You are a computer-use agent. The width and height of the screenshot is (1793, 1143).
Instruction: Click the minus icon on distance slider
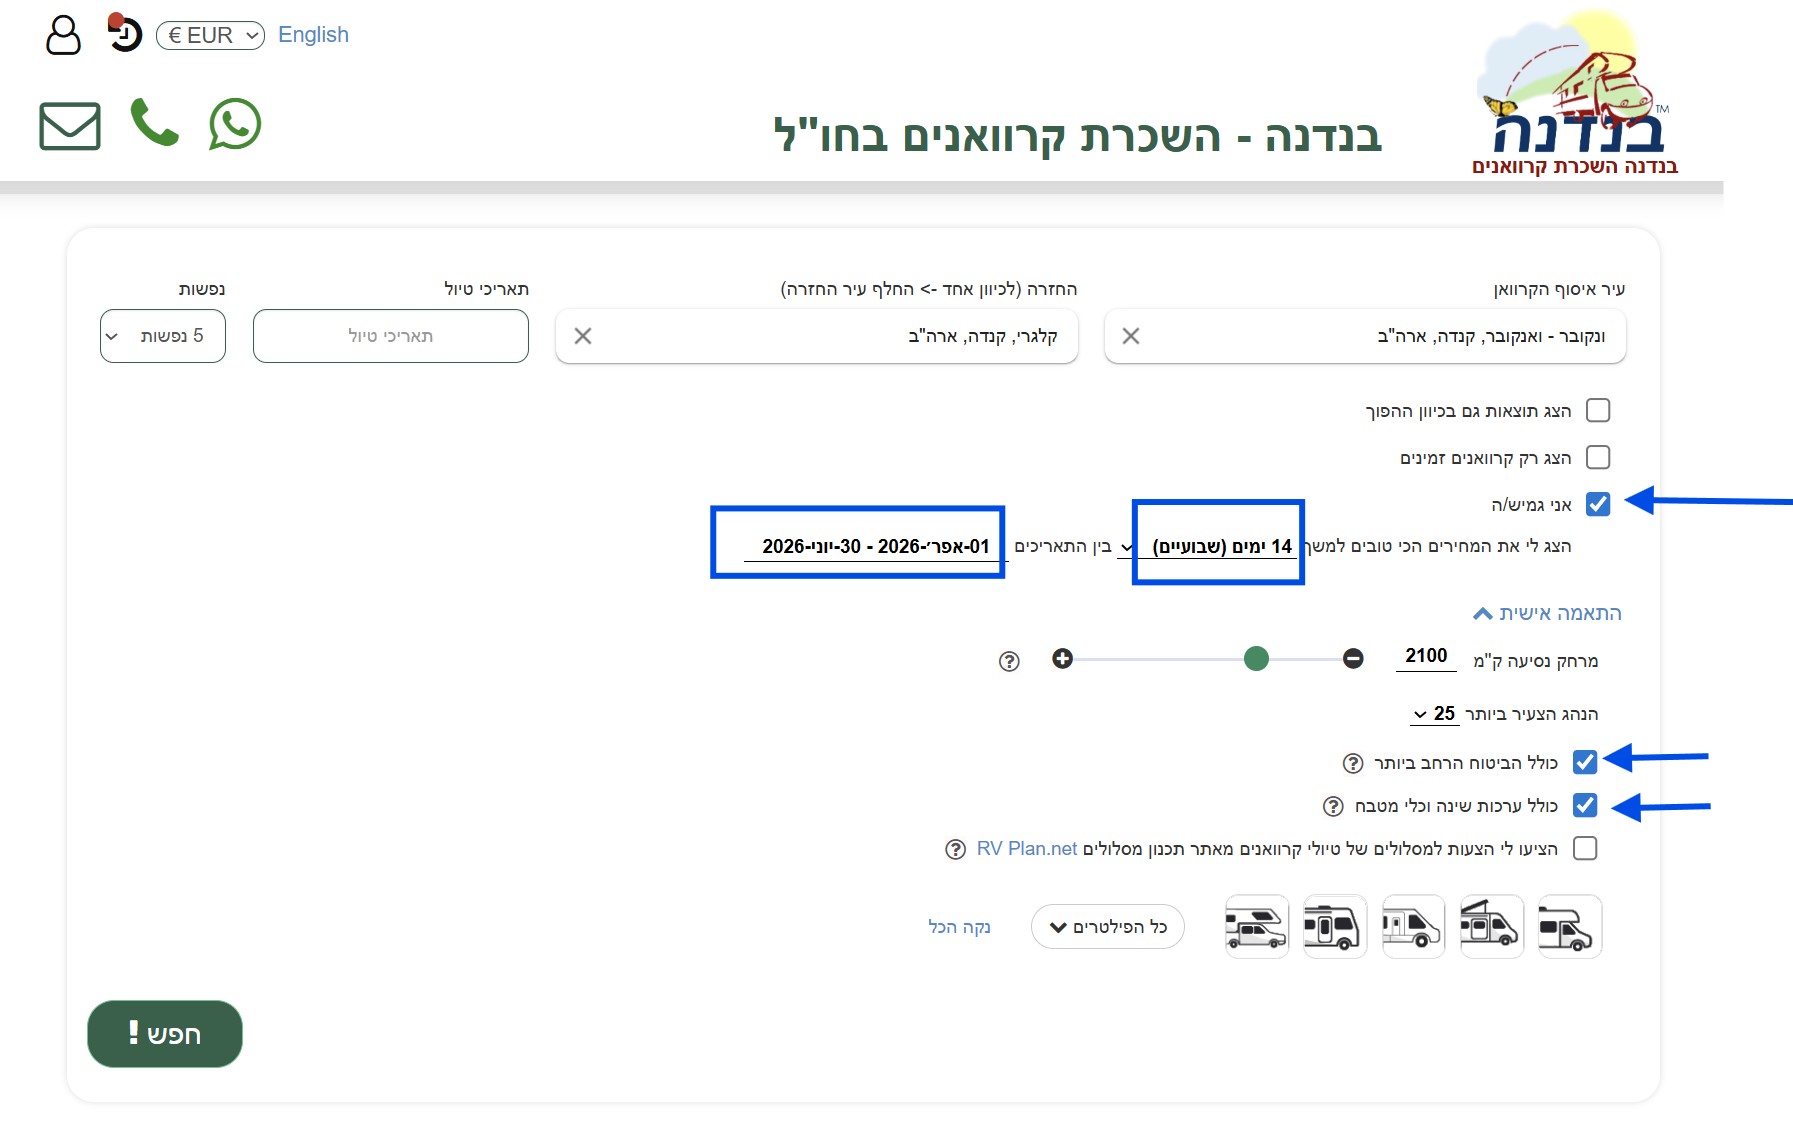click(1353, 658)
